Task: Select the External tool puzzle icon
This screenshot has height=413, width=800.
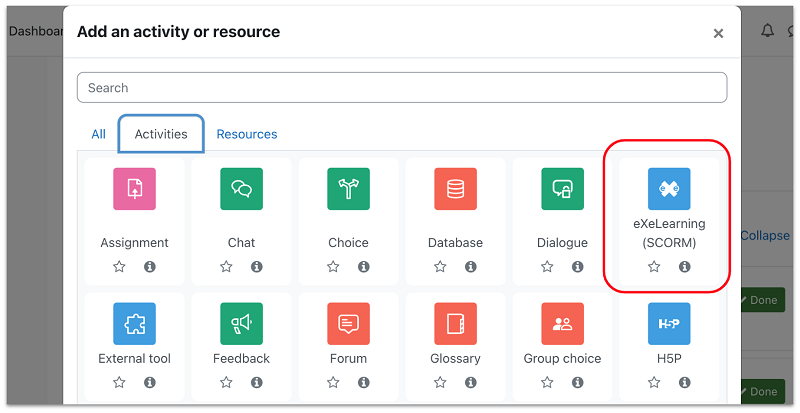Action: click(134, 323)
